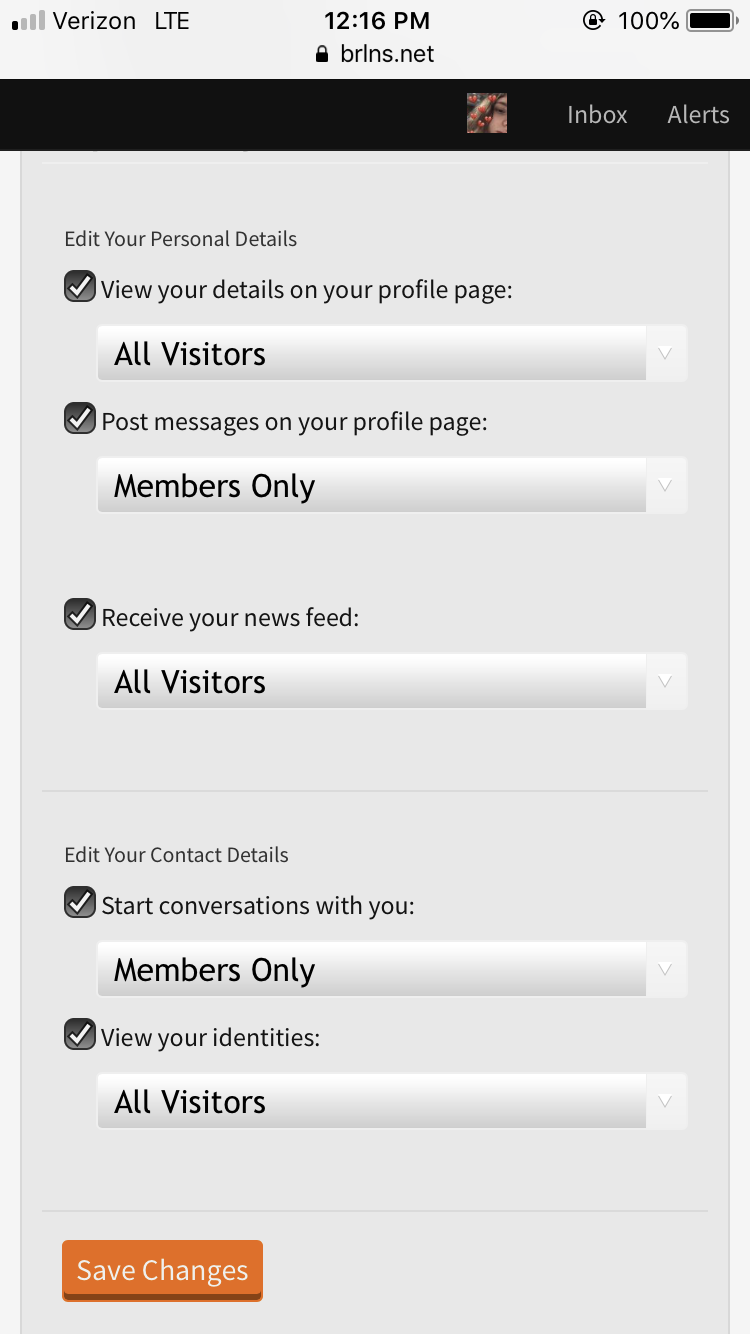750x1334 pixels.
Task: Tap the rotation lock icon in status bar
Action: (594, 20)
